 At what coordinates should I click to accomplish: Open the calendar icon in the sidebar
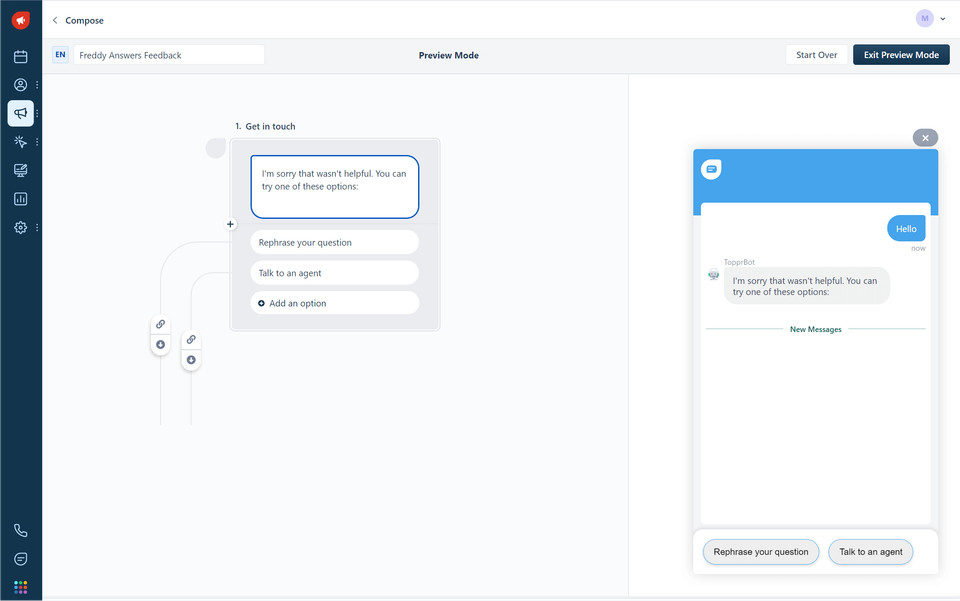coord(20,57)
